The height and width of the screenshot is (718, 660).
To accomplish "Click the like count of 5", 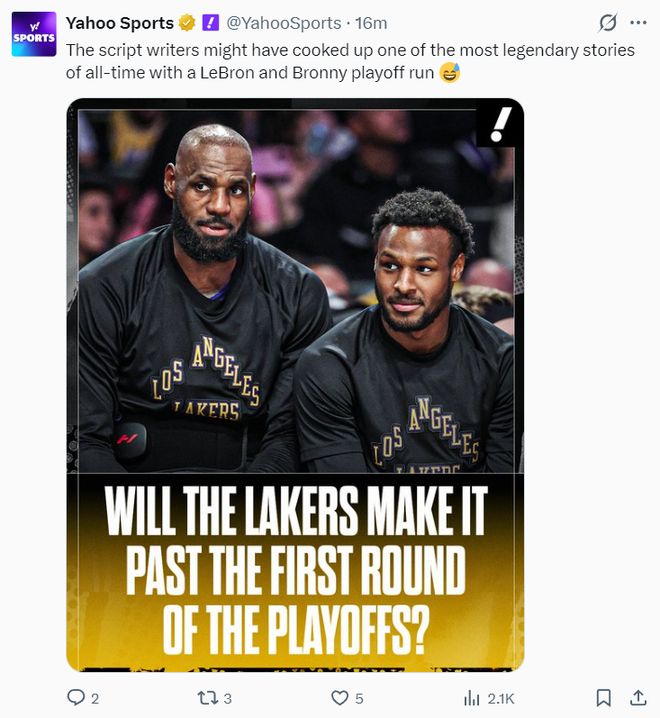I will coord(359,699).
